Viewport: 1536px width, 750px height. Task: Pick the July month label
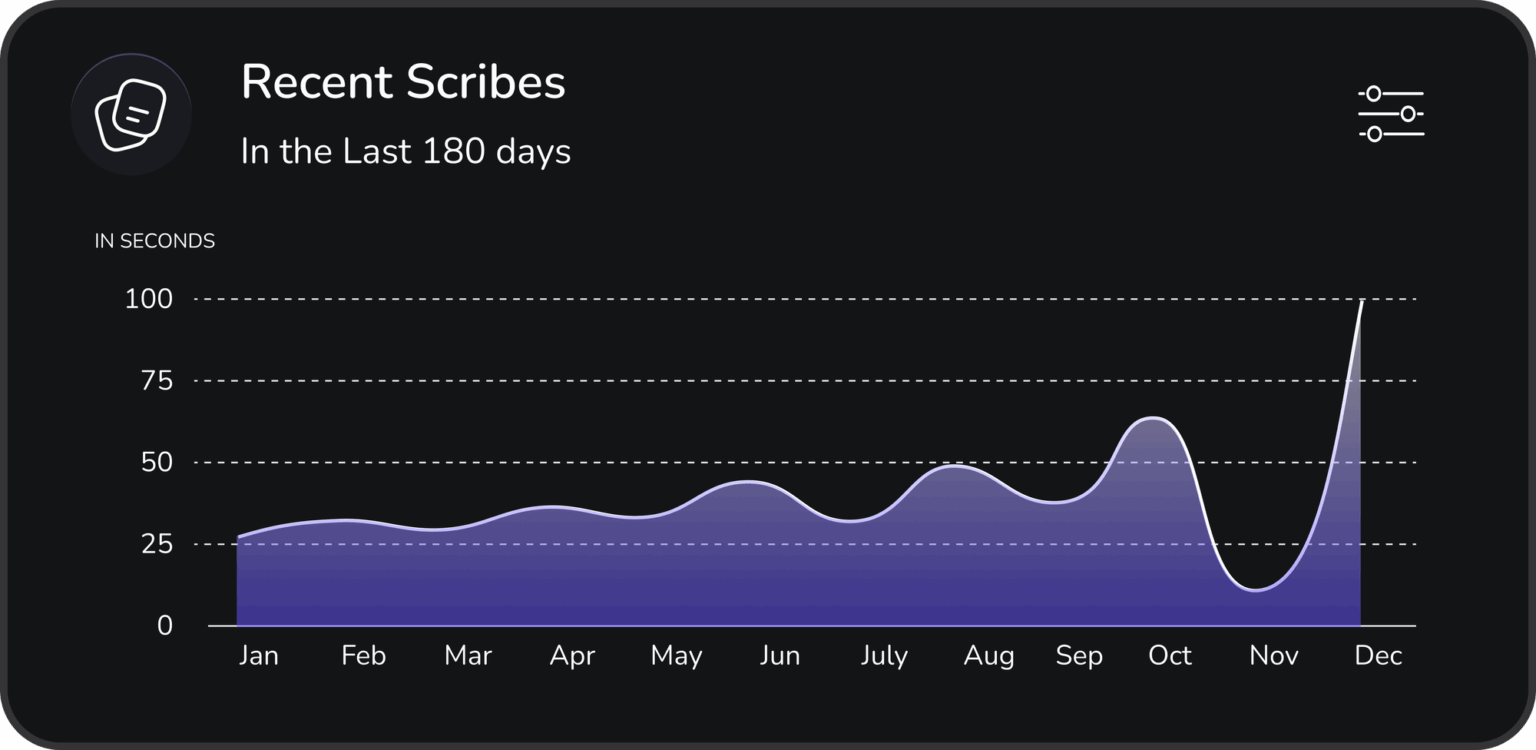(x=884, y=656)
